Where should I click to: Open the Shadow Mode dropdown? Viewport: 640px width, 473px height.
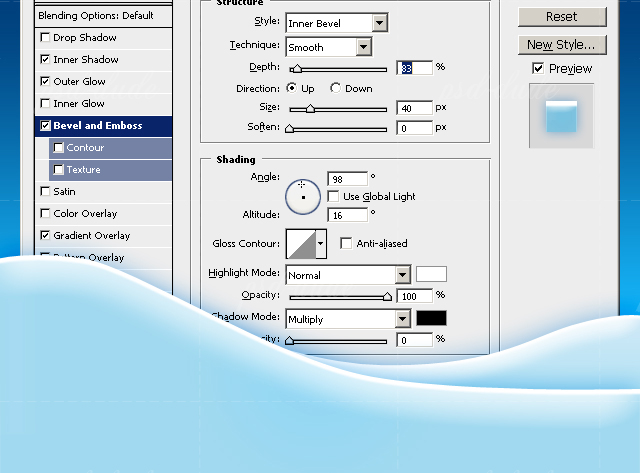click(x=348, y=319)
